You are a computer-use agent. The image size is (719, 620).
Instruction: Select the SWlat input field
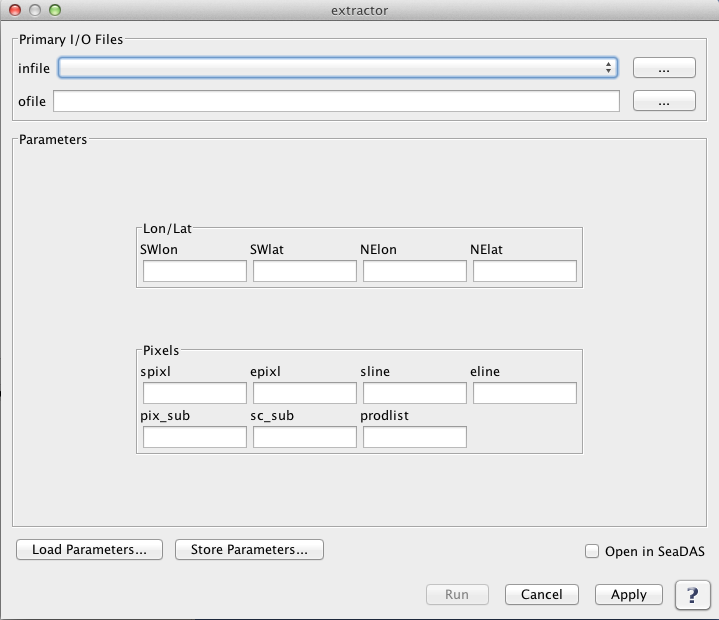(305, 271)
